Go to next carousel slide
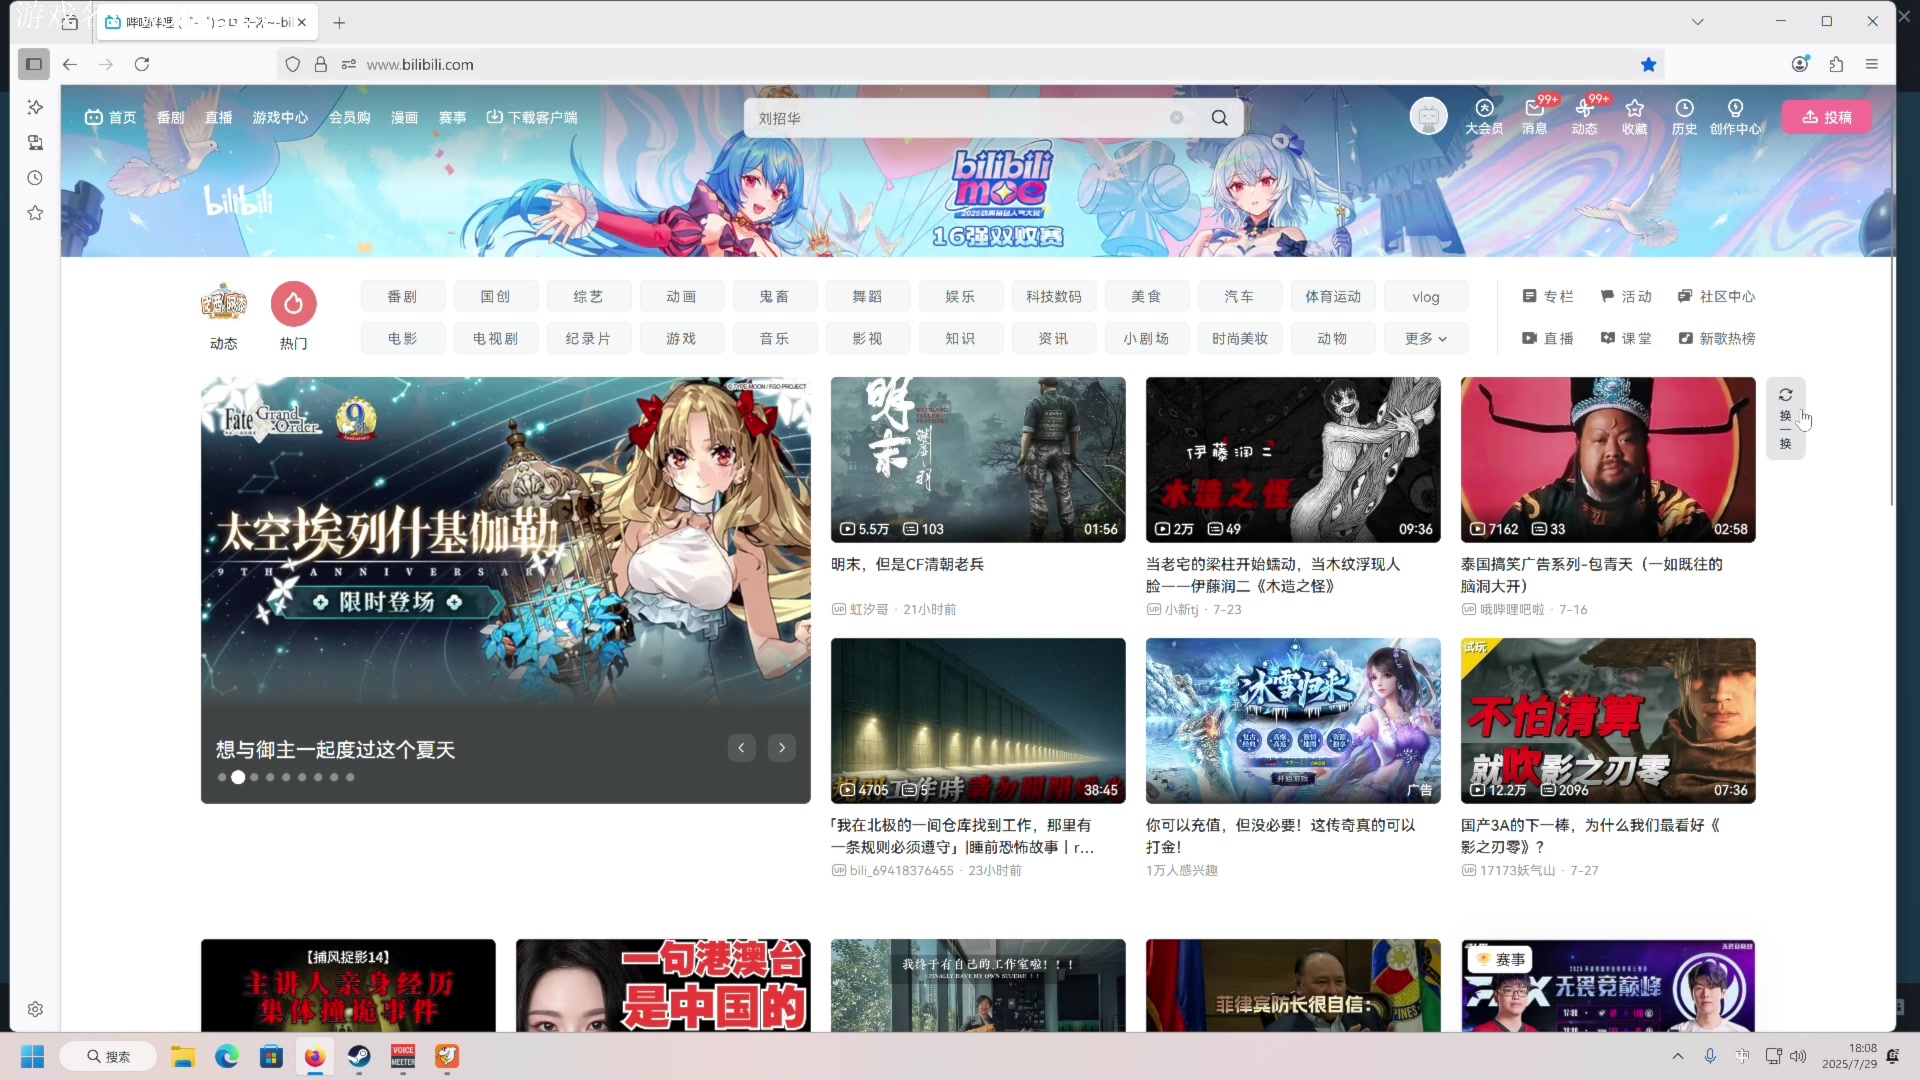Image resolution: width=1920 pixels, height=1080 pixels. [x=782, y=747]
